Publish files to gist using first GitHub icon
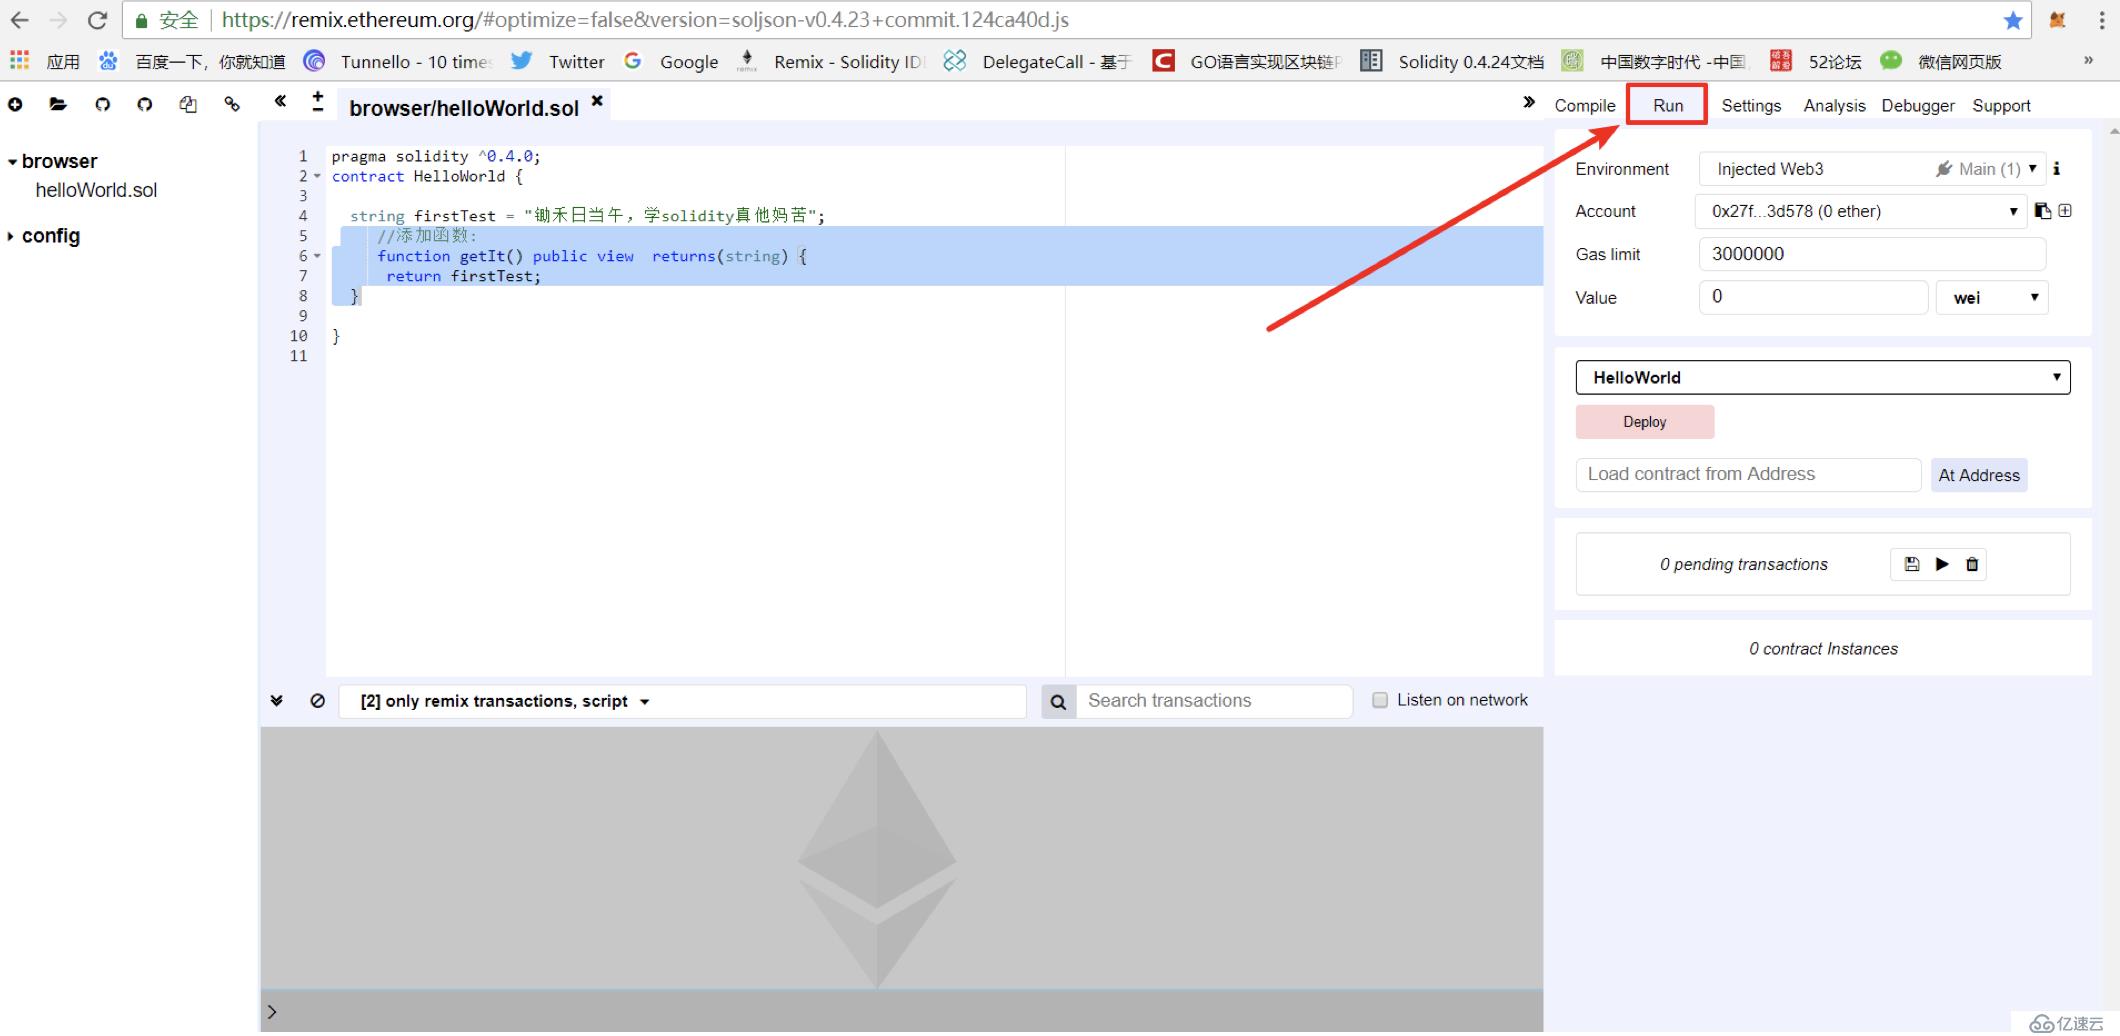This screenshot has width=2120, height=1036. point(102,104)
